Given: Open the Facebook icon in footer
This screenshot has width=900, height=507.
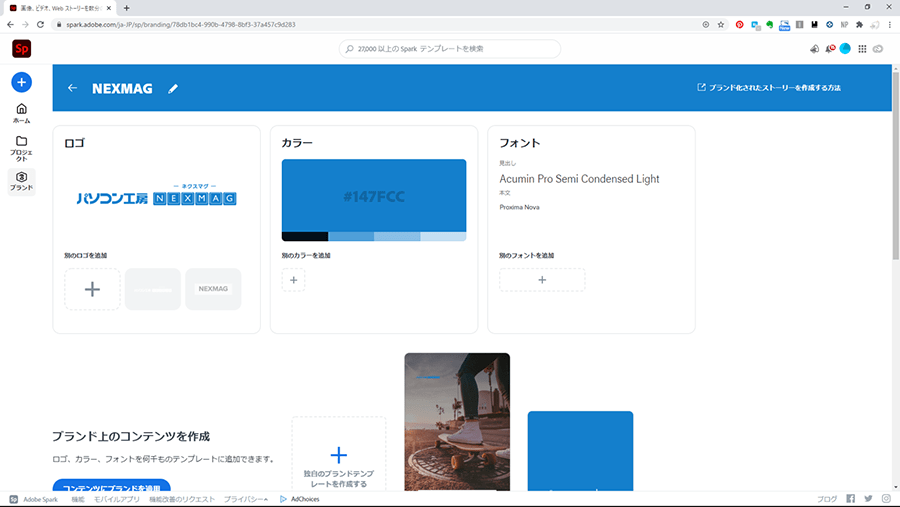Looking at the screenshot, I should (851, 499).
